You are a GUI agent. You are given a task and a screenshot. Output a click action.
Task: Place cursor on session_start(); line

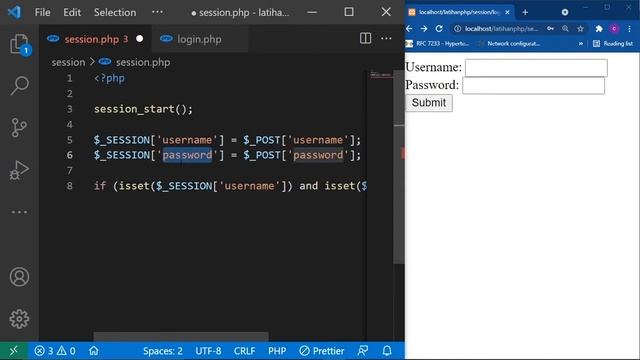click(x=143, y=109)
